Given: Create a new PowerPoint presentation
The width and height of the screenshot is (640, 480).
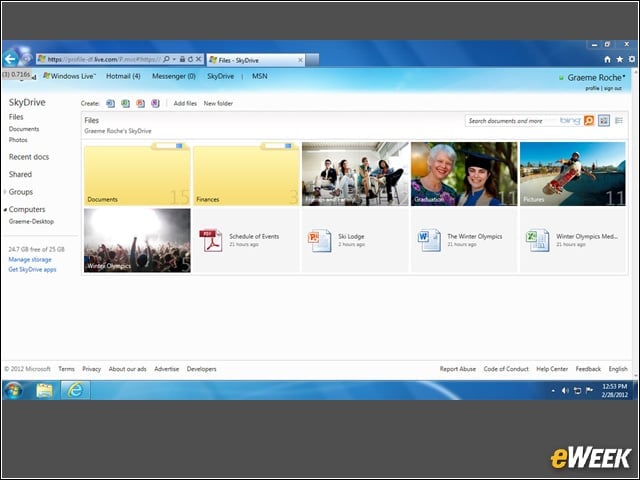Looking at the screenshot, I should point(140,104).
